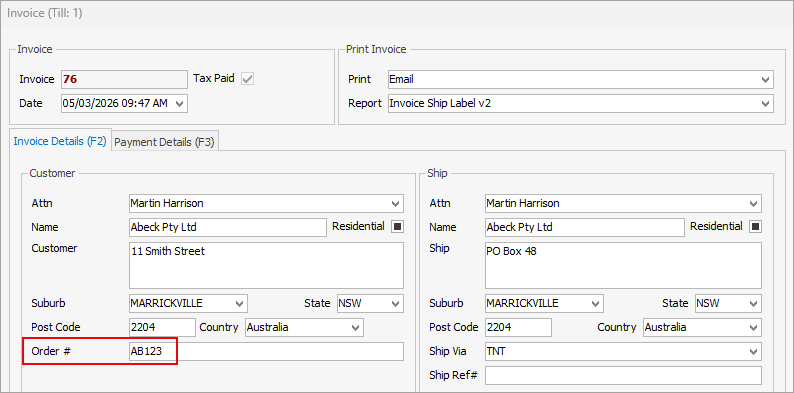
Task: Click the Ship Post Code field
Action: coord(518,328)
